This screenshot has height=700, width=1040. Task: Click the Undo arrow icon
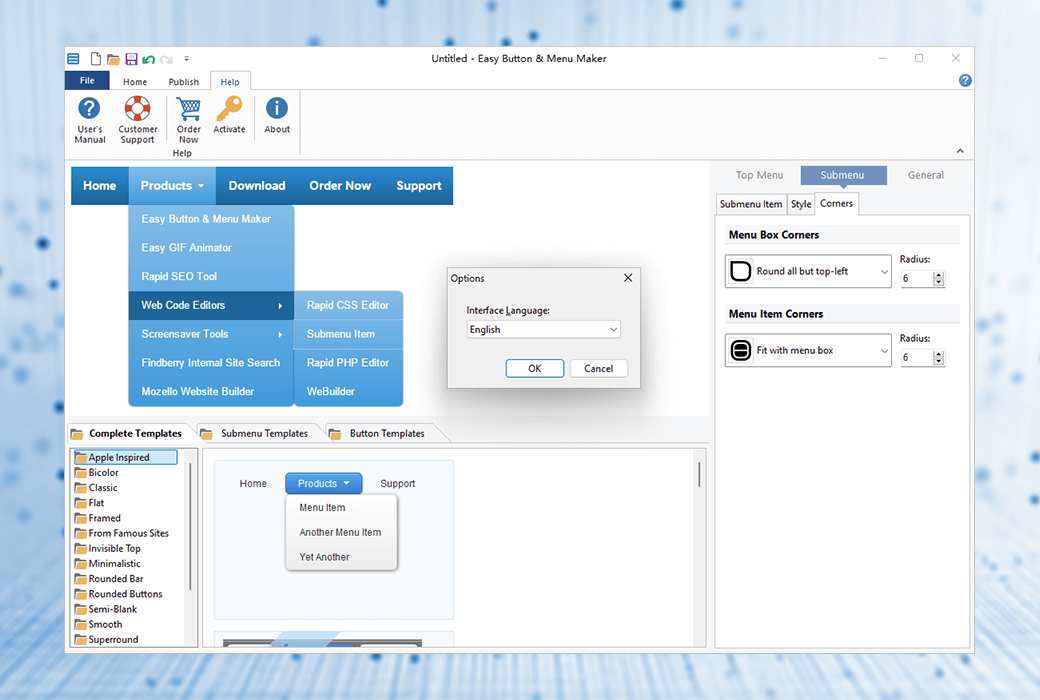tap(149, 59)
